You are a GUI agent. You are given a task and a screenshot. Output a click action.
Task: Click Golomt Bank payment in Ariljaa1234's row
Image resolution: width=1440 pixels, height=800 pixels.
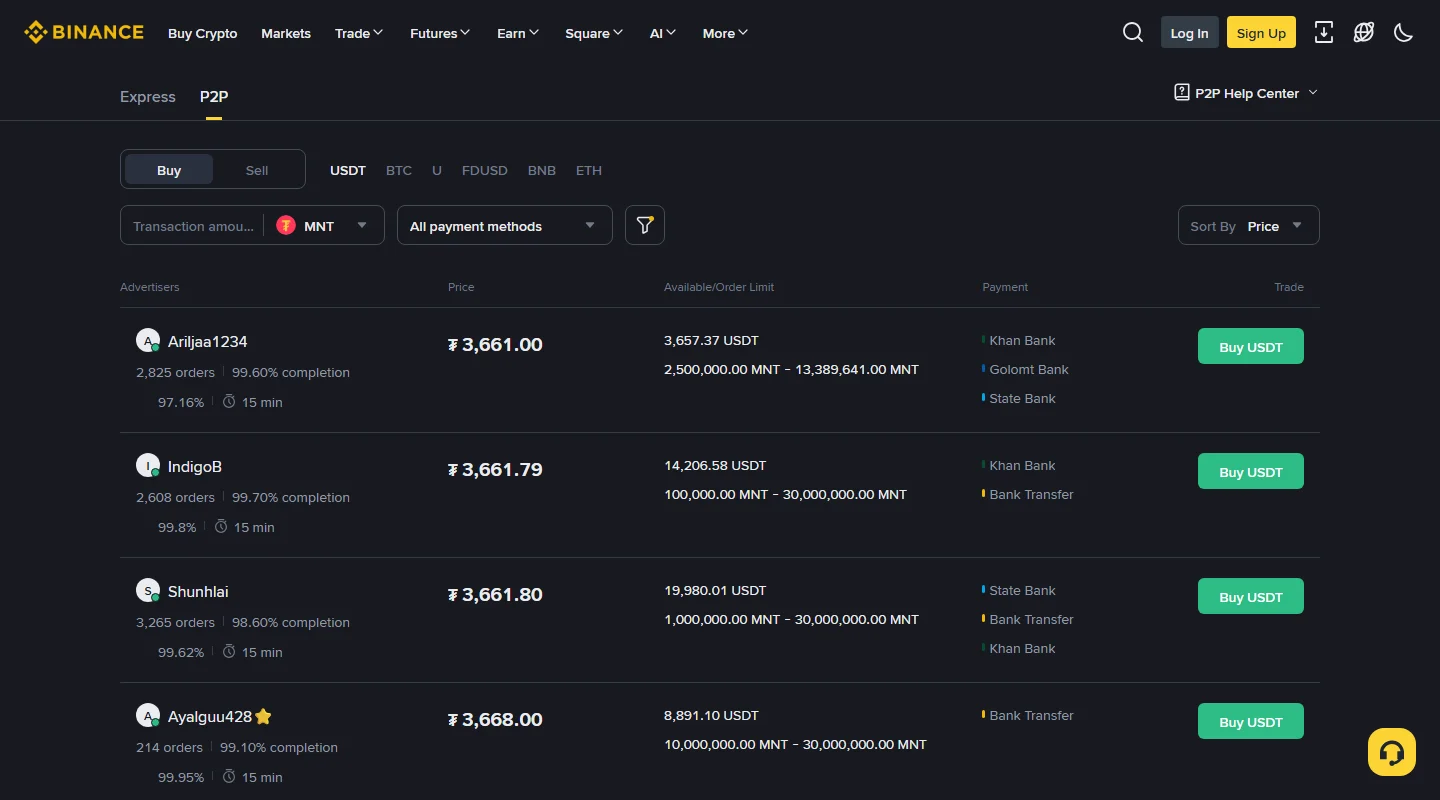tap(1029, 369)
